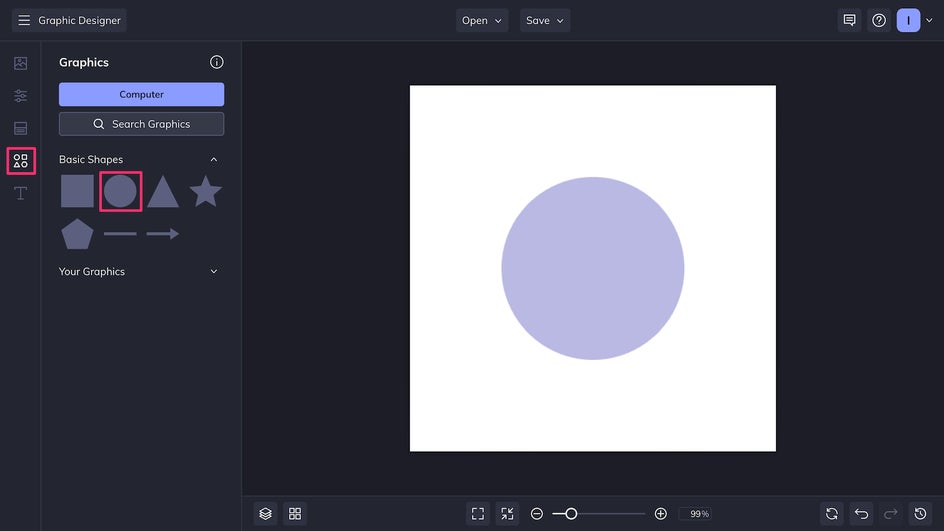The image size is (944, 531).
Task: Open the Save dropdown menu
Action: (545, 20)
